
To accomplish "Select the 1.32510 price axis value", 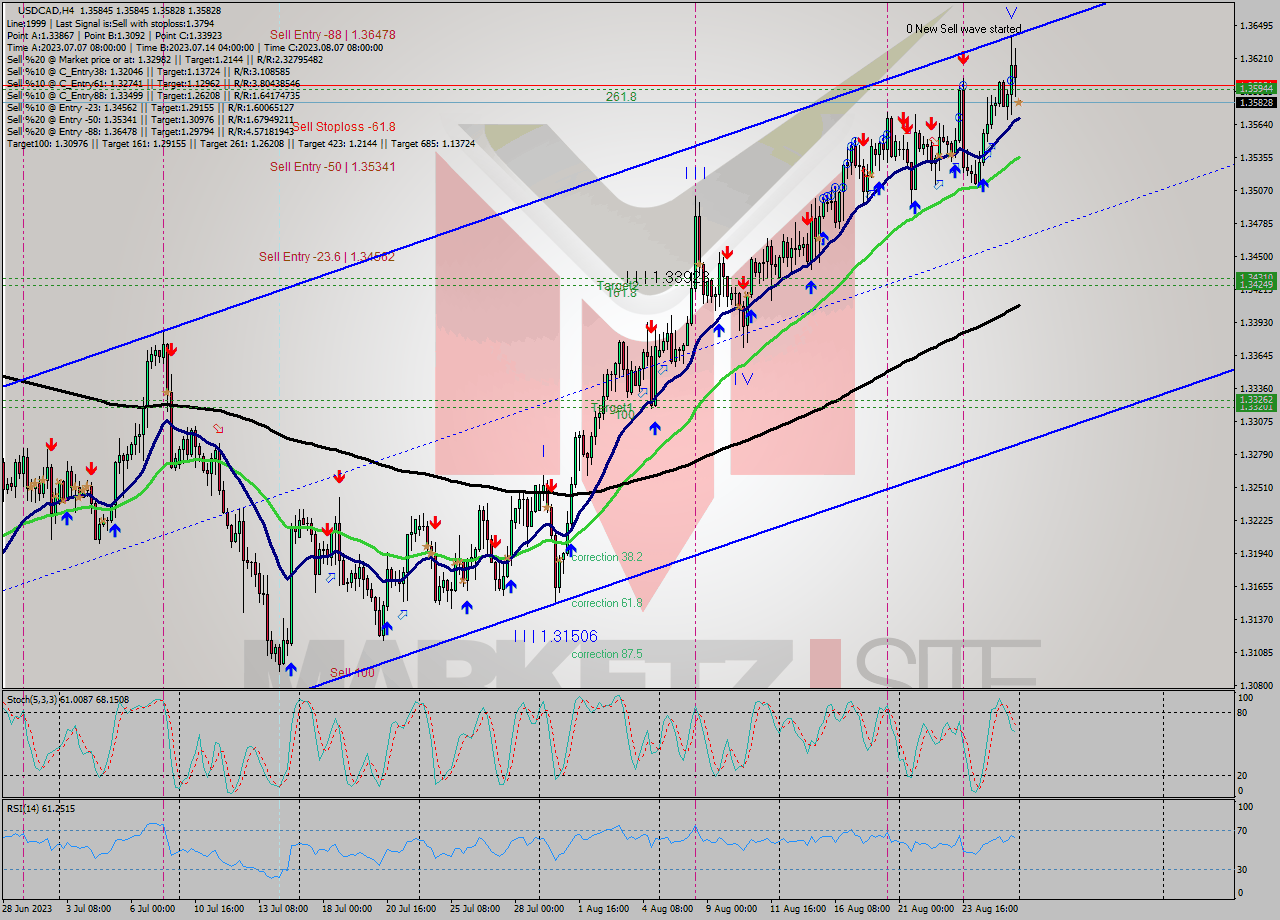I will [1256, 488].
